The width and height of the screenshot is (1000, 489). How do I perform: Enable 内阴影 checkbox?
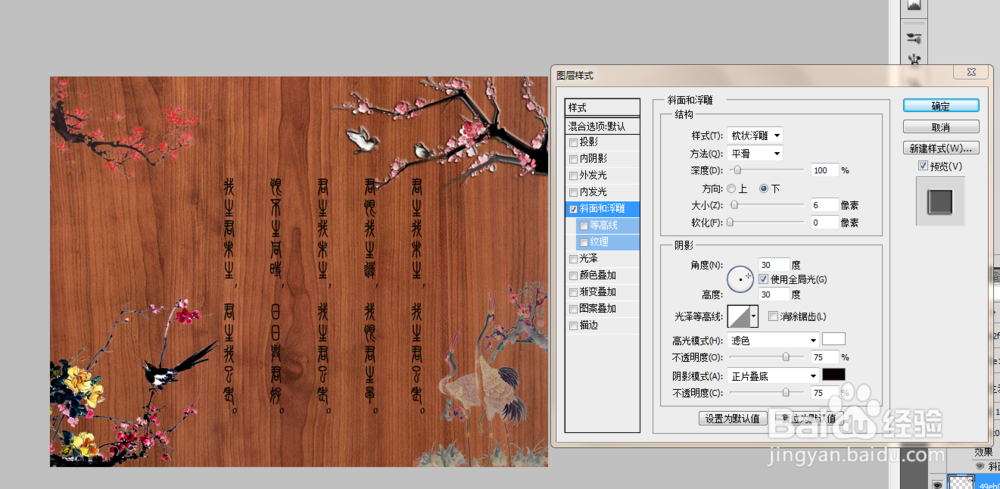coord(573,159)
